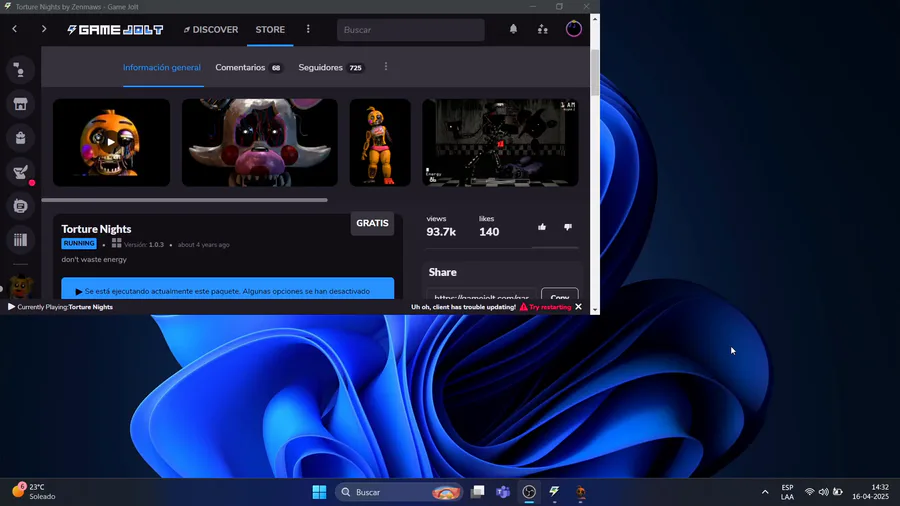Image resolution: width=900 pixels, height=506 pixels.
Task: Open the sidebar quests icon with red dot
Action: [x=20, y=172]
